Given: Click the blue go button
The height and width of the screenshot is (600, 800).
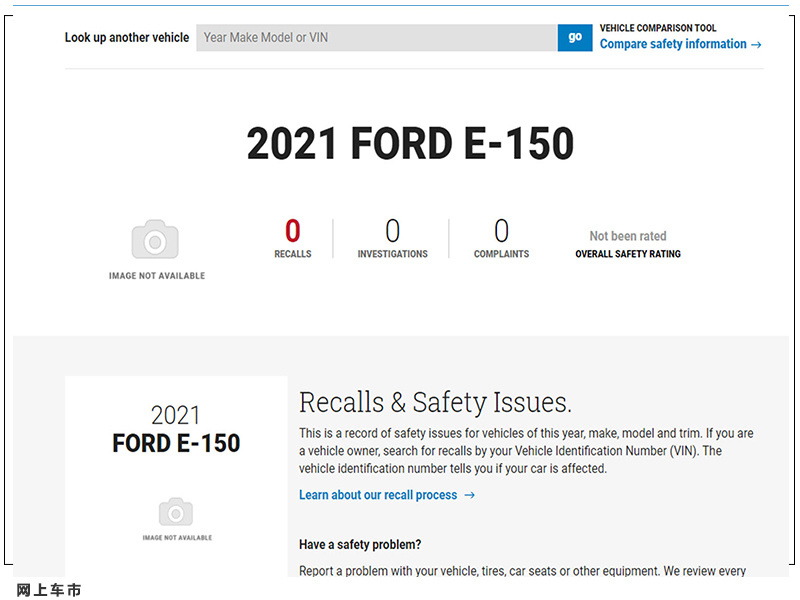Looking at the screenshot, I should coord(574,38).
